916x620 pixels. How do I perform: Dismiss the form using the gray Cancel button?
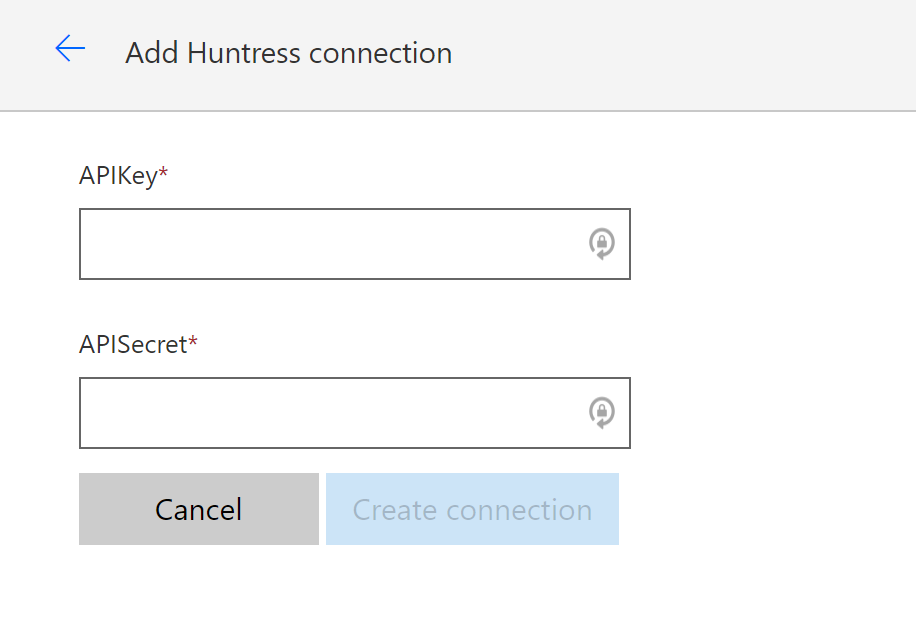198,510
